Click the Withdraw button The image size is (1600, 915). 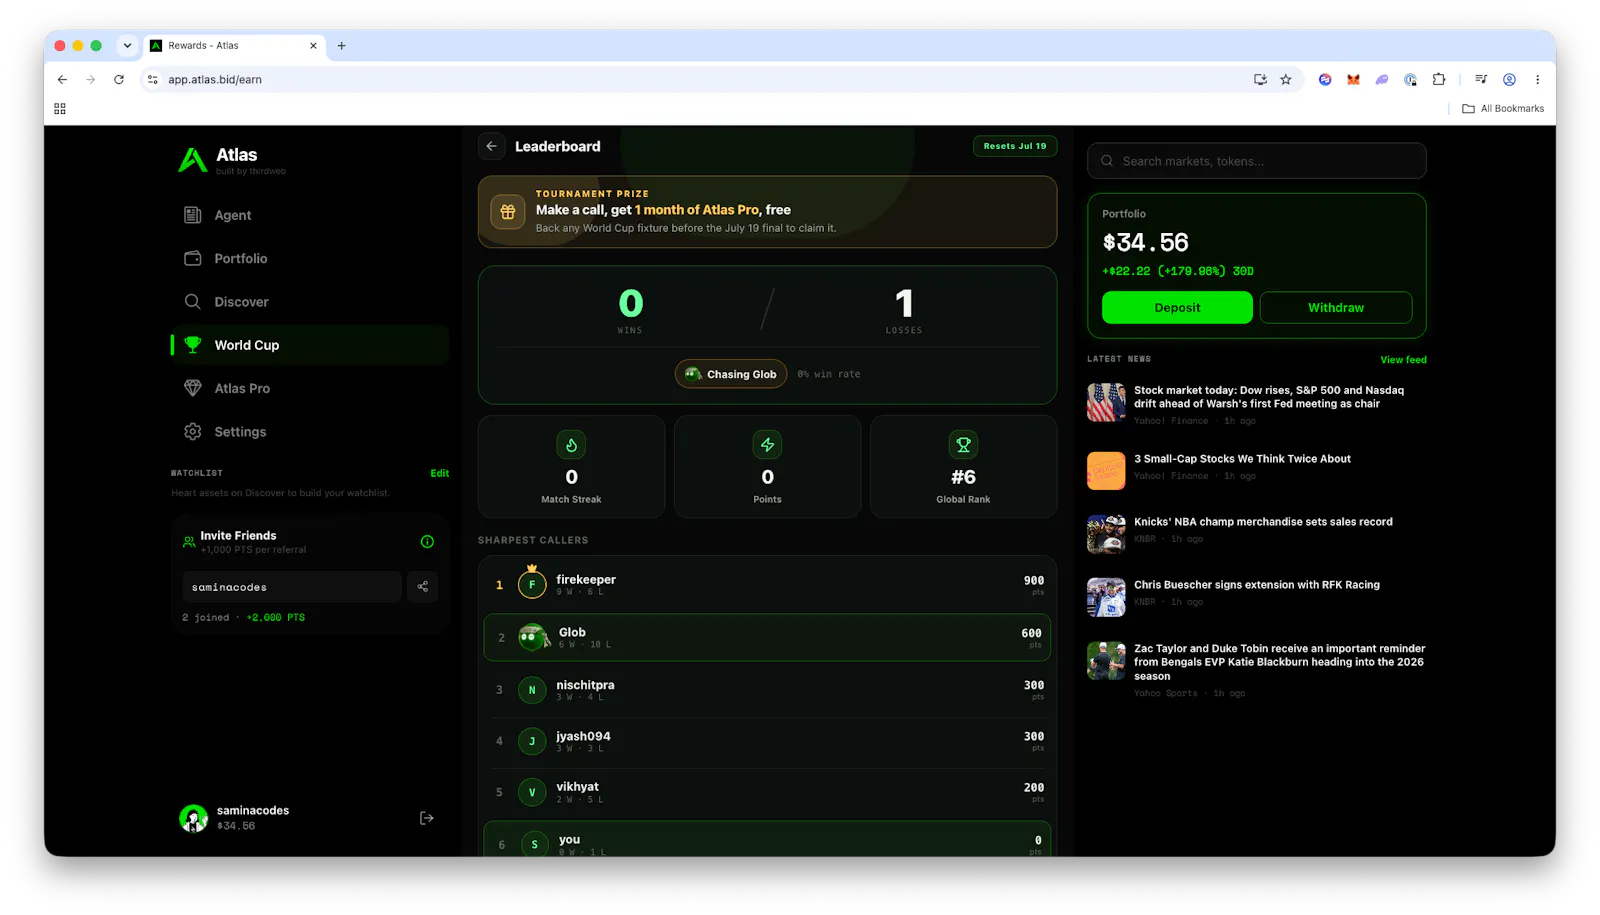[1336, 308]
